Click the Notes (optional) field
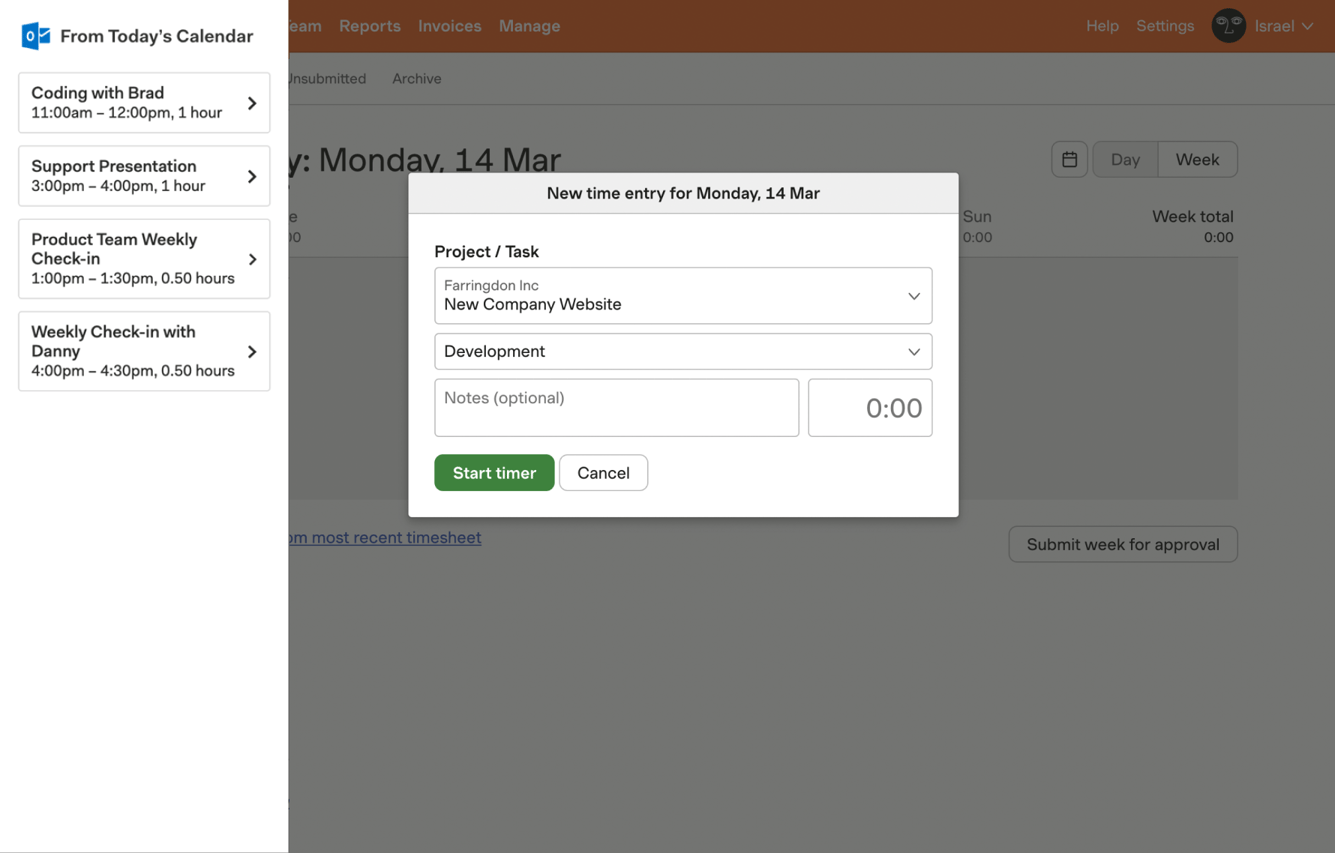Viewport: 1335px width, 853px height. [x=616, y=407]
